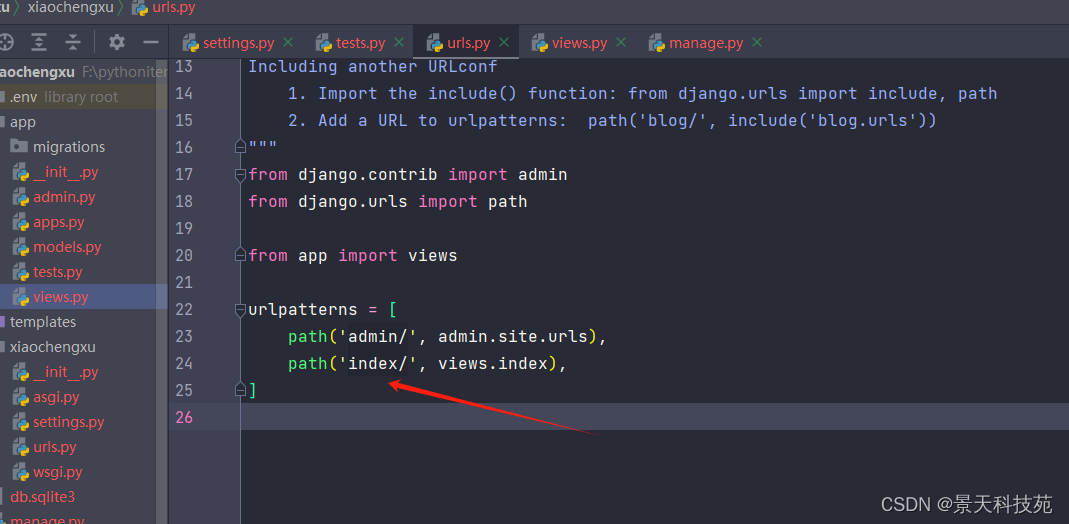The image size is (1069, 524).
Task: Click line number 26 in gutter
Action: (x=184, y=417)
